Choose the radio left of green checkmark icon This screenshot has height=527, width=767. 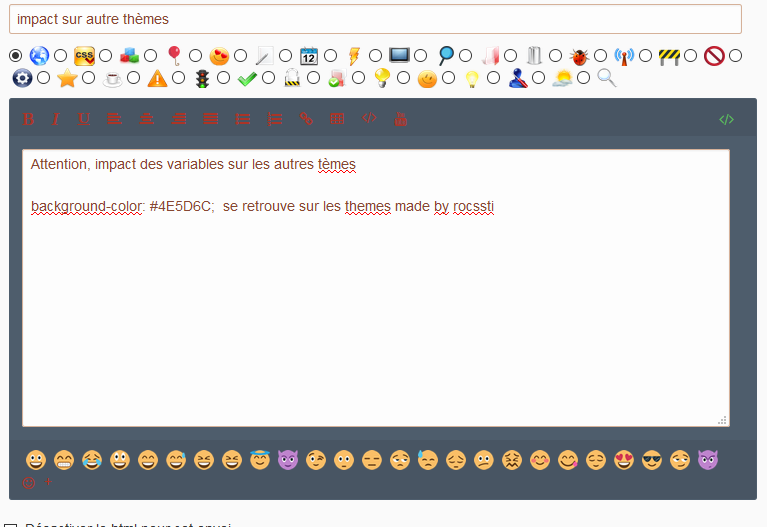(224, 77)
